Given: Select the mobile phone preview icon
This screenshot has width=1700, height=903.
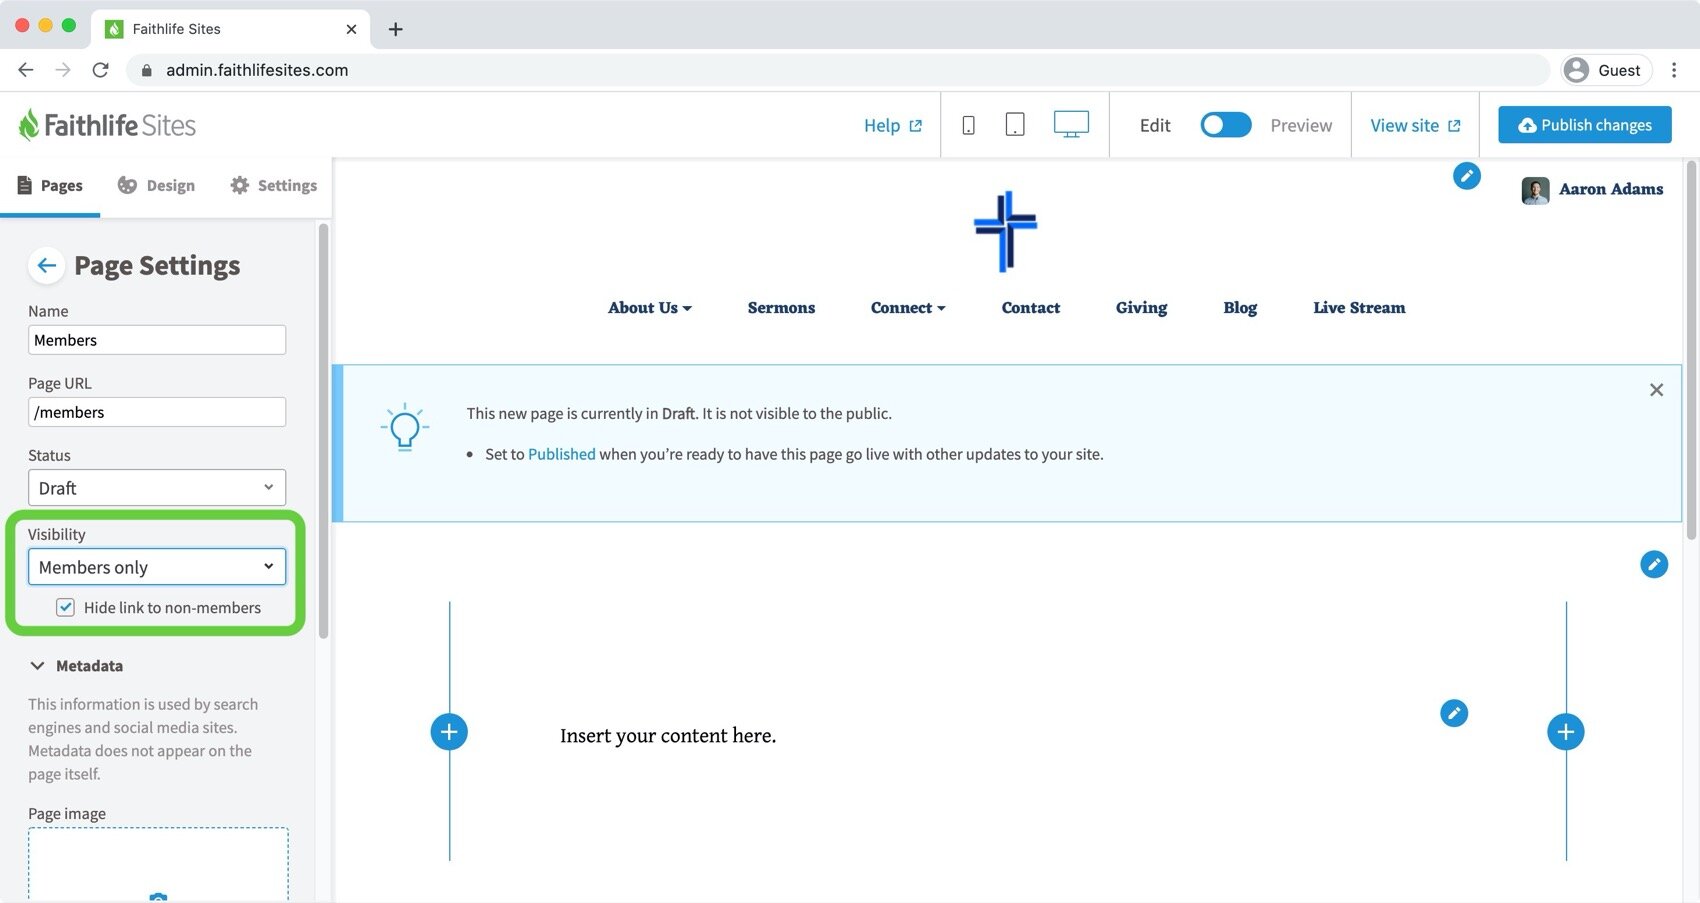Looking at the screenshot, I should pyautogui.click(x=968, y=125).
